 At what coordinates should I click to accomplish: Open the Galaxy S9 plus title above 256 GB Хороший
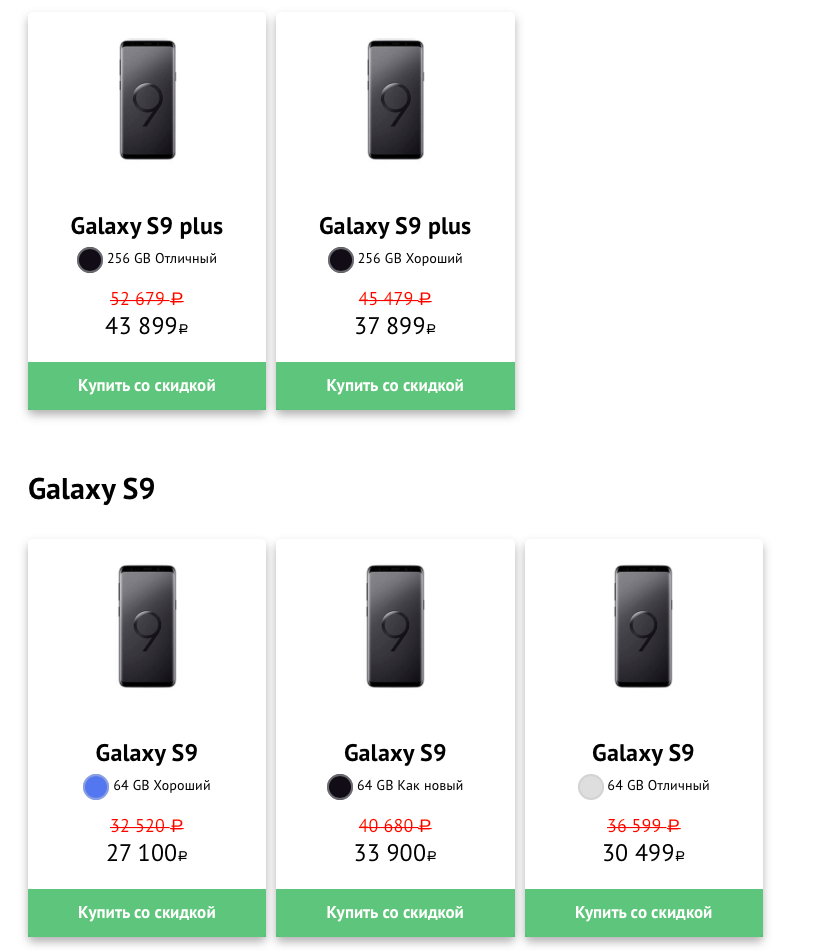click(395, 226)
